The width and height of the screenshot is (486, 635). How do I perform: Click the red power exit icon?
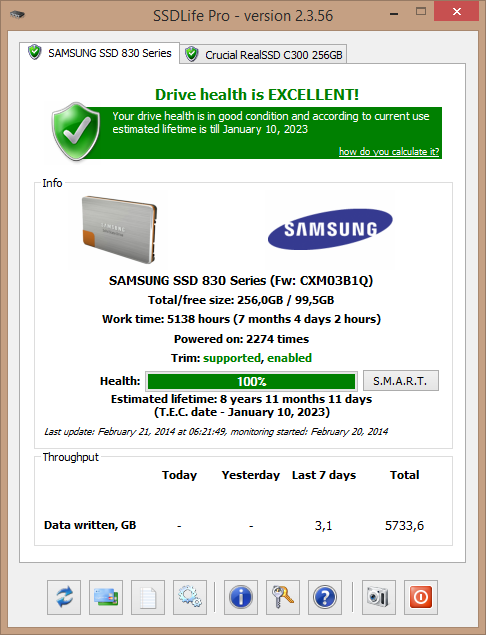coord(421,597)
